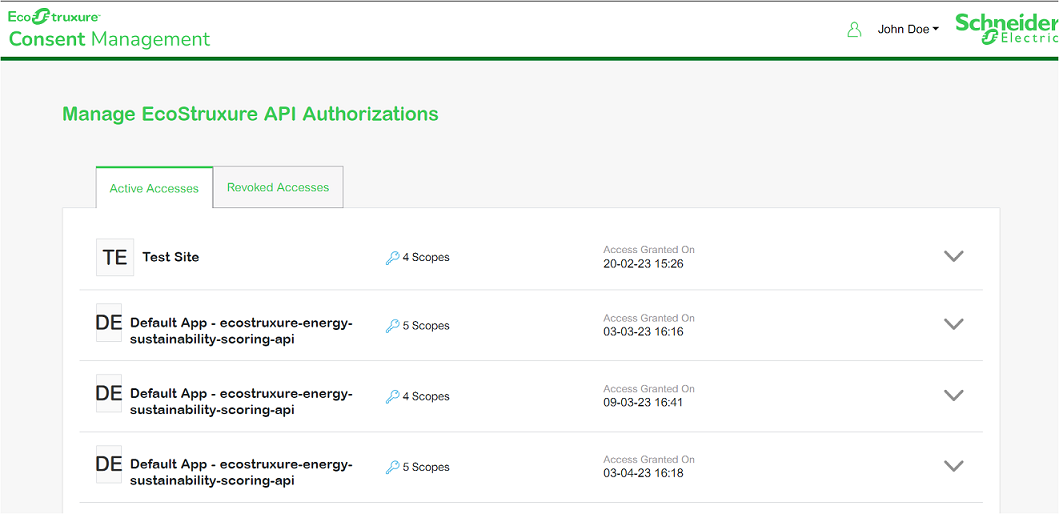Click the Consent Management title
This screenshot has height=514, width=1059.
tap(109, 39)
